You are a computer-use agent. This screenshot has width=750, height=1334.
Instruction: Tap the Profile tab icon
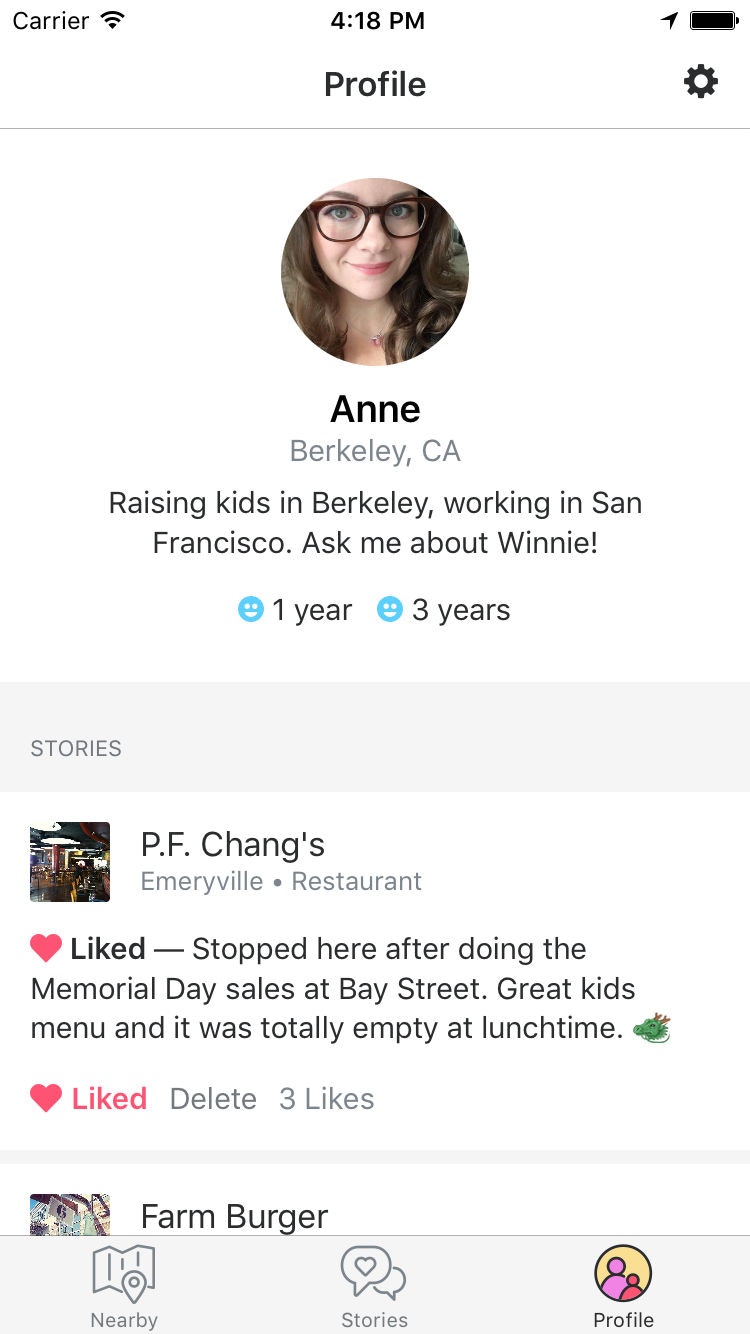[x=623, y=1274]
